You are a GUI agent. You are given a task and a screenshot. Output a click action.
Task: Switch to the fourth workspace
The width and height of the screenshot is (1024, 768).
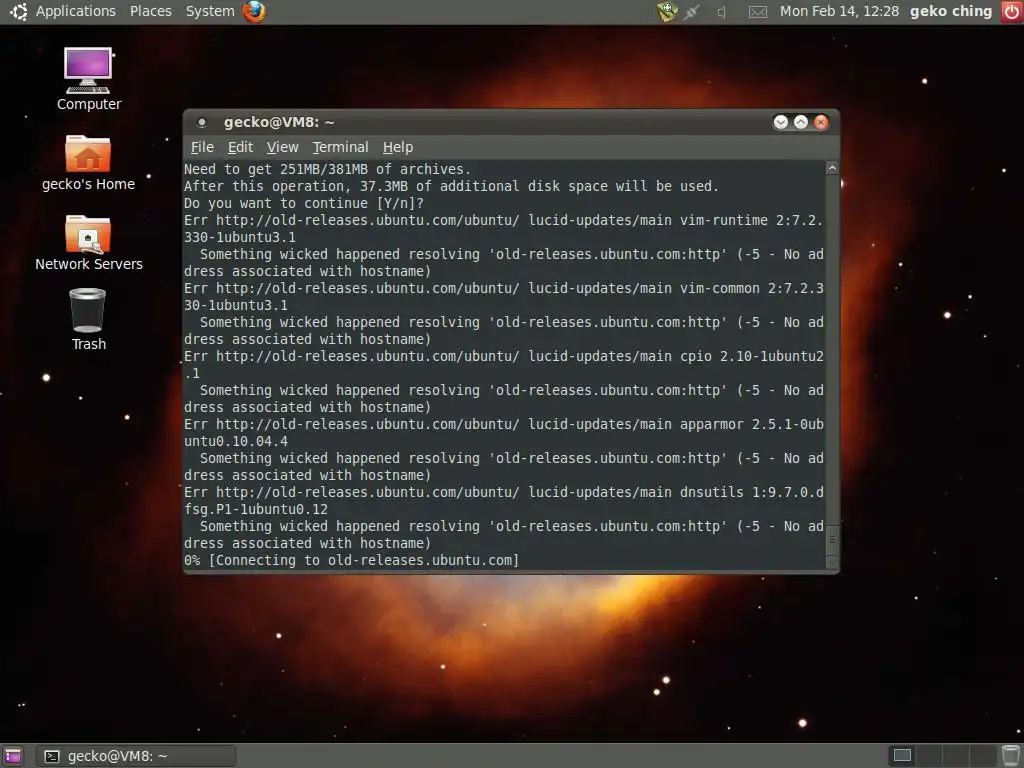pos(984,756)
